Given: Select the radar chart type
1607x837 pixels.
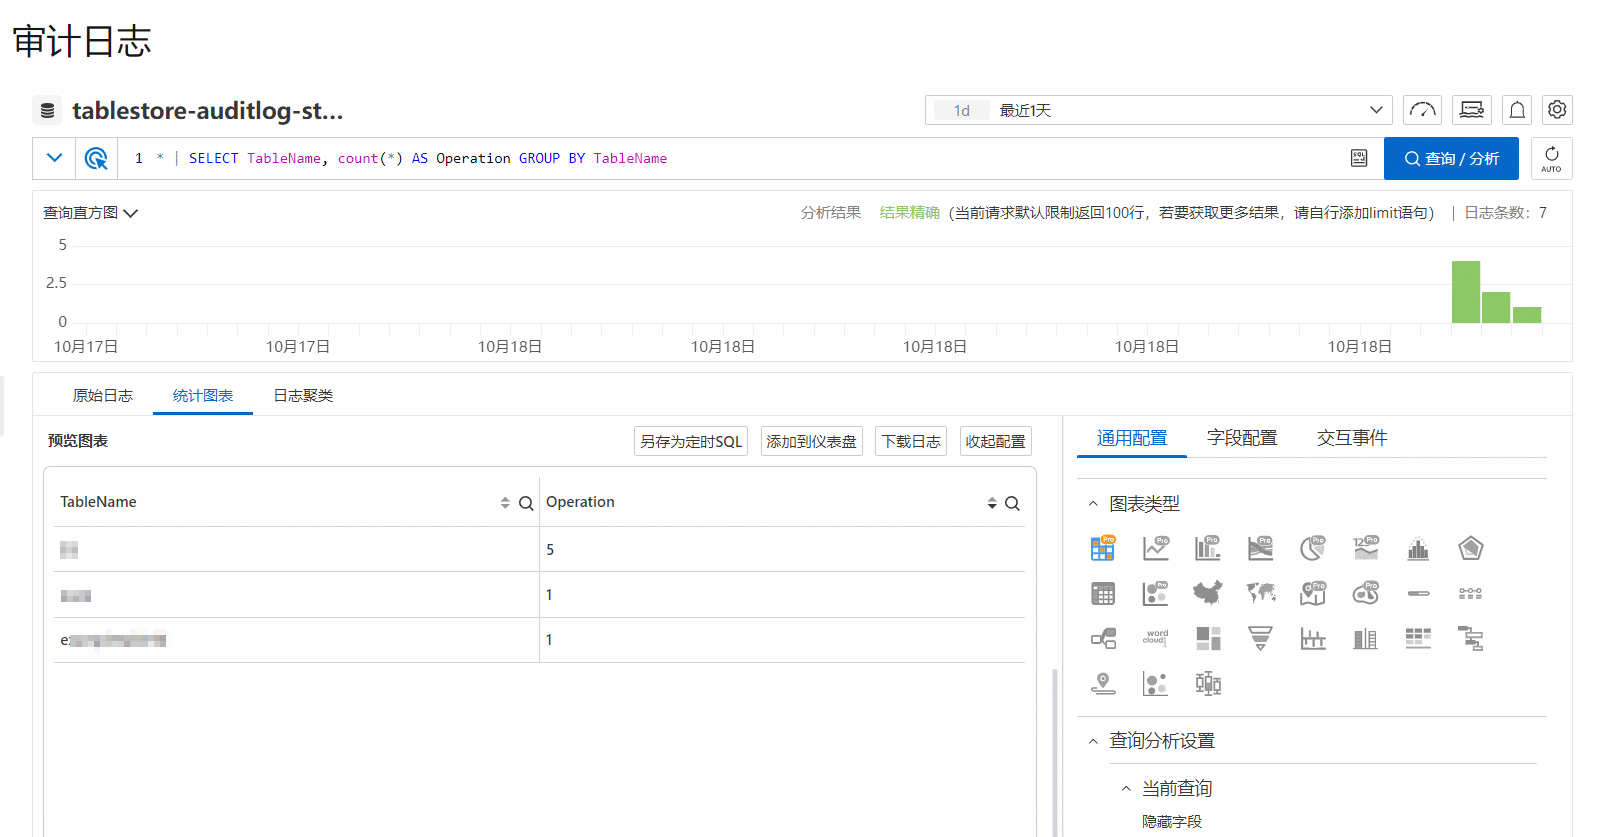Looking at the screenshot, I should coord(1471,548).
